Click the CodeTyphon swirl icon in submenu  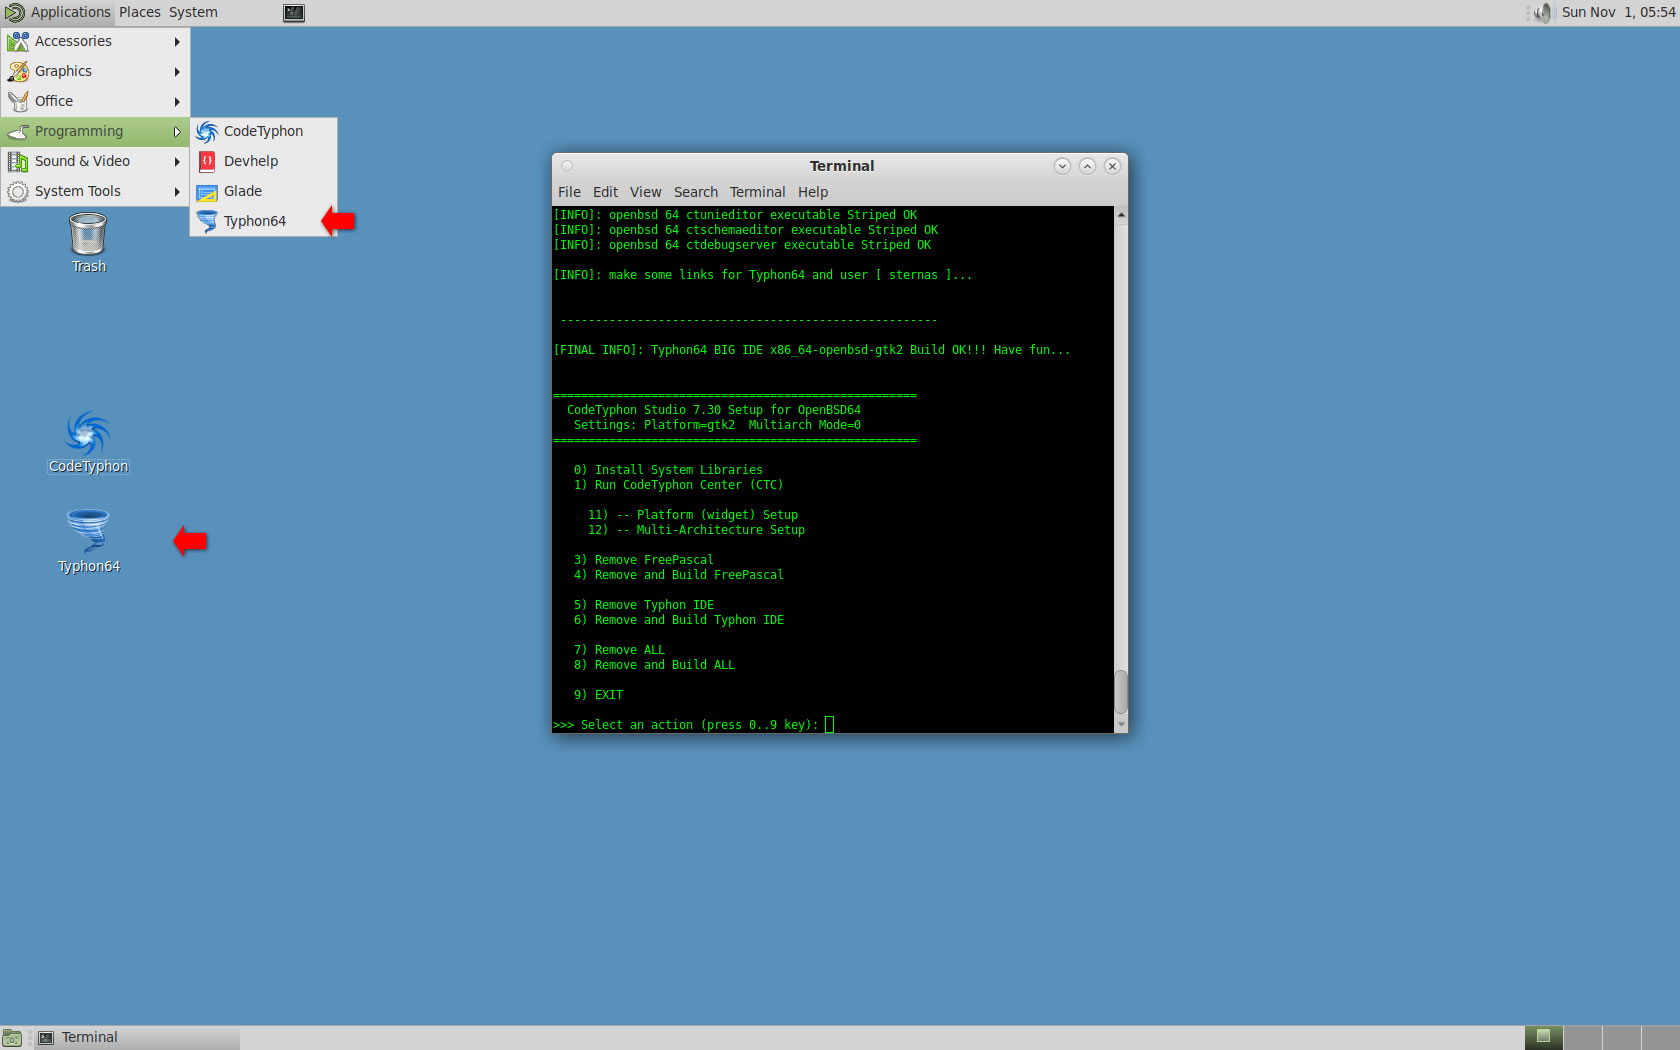207,131
